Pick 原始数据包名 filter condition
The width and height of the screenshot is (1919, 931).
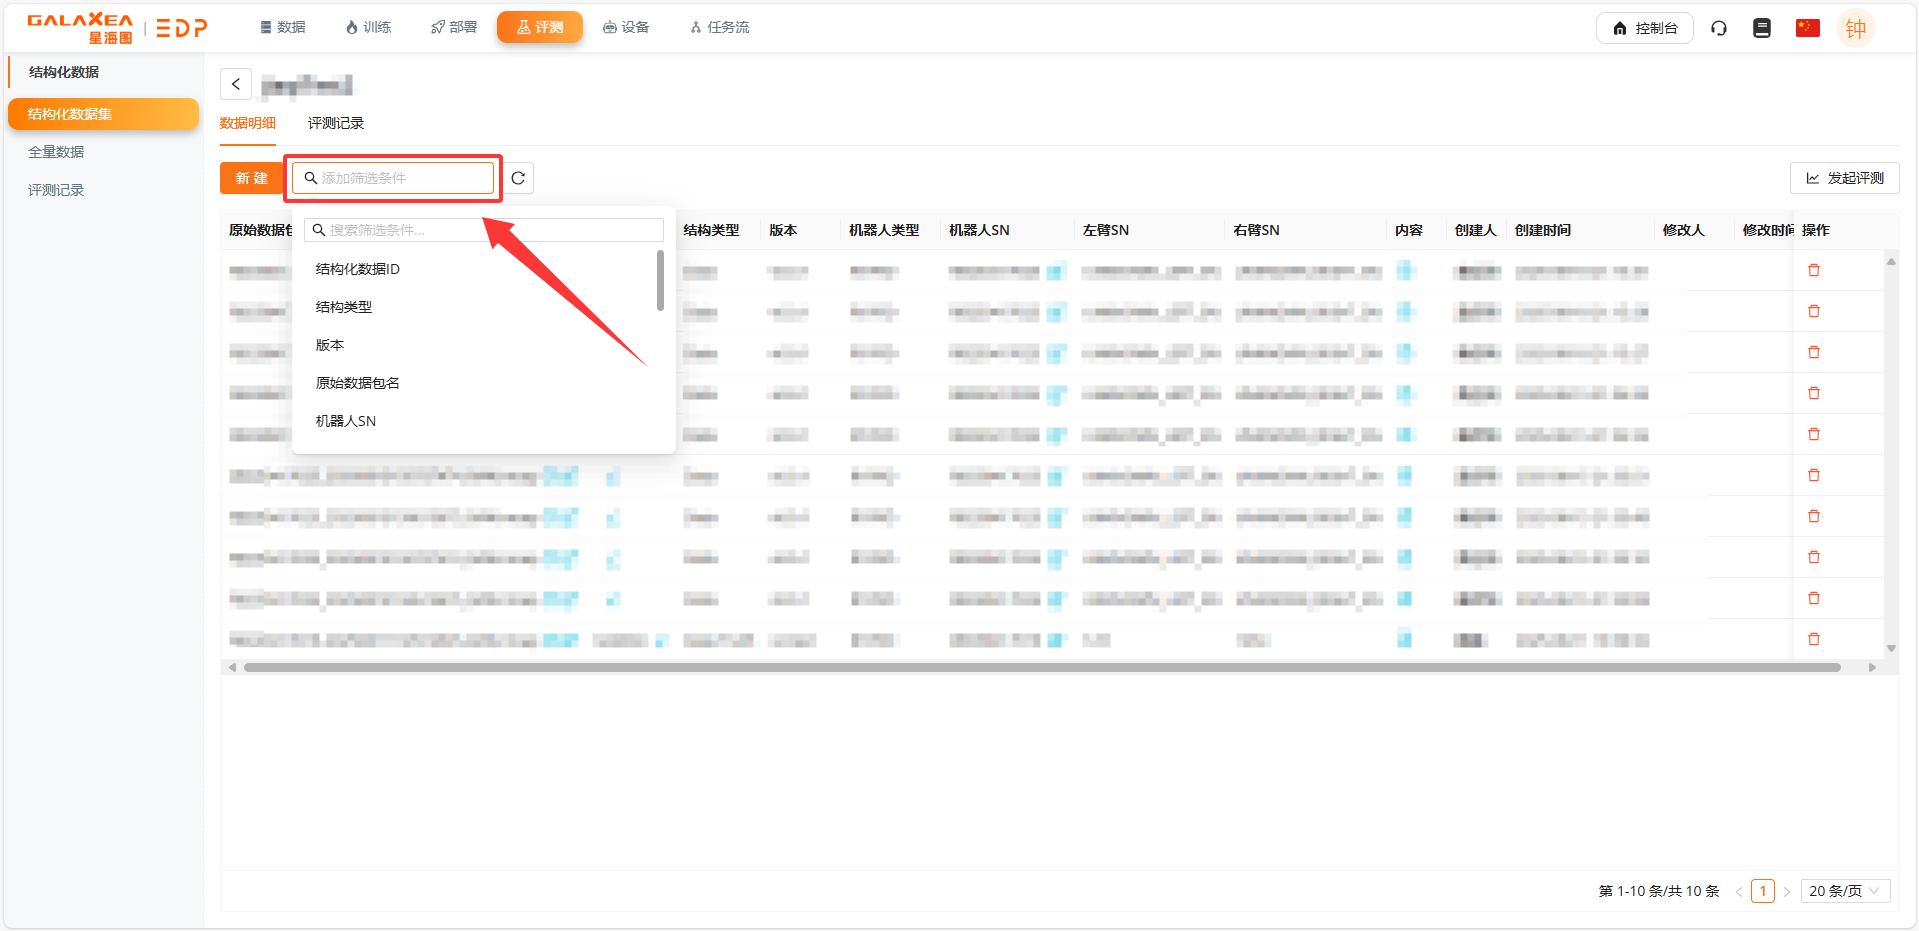(358, 383)
